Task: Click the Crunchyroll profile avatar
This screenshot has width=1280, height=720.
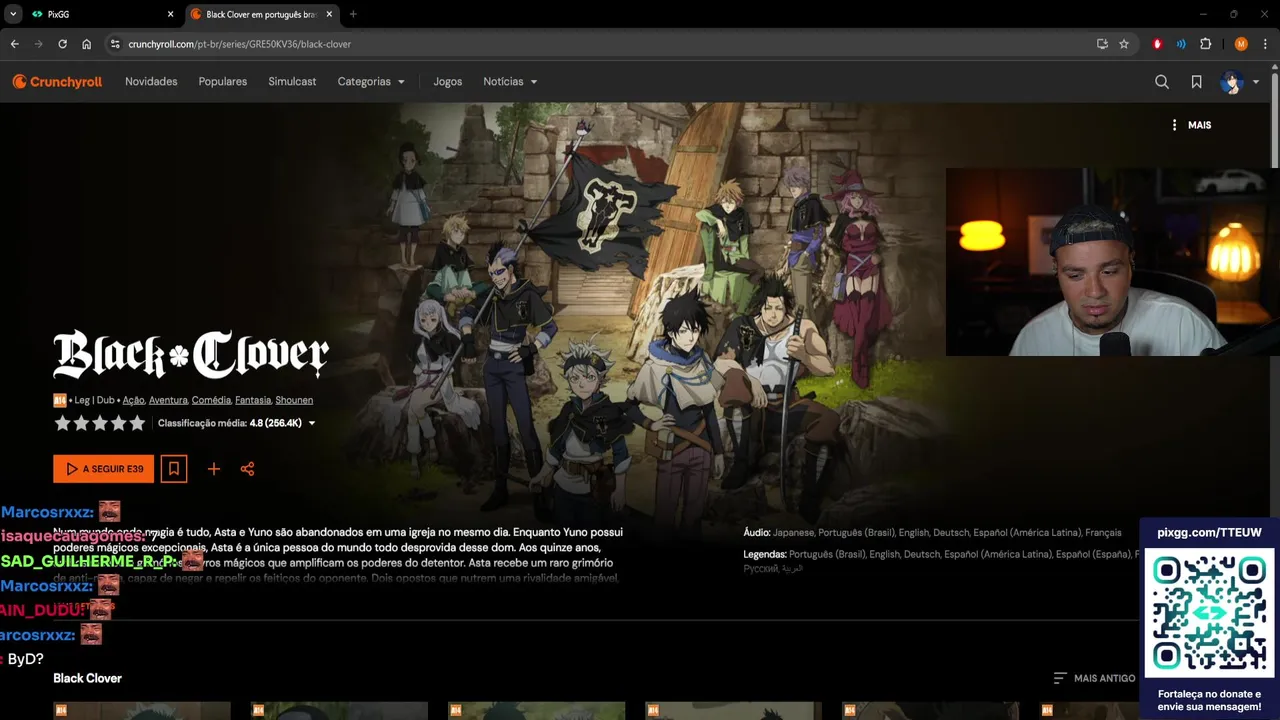Action: point(1232,82)
